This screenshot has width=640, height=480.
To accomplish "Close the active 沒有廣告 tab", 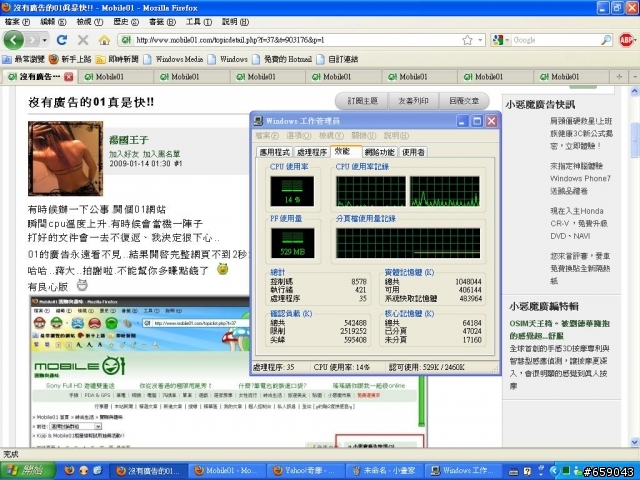I will [x=69, y=77].
